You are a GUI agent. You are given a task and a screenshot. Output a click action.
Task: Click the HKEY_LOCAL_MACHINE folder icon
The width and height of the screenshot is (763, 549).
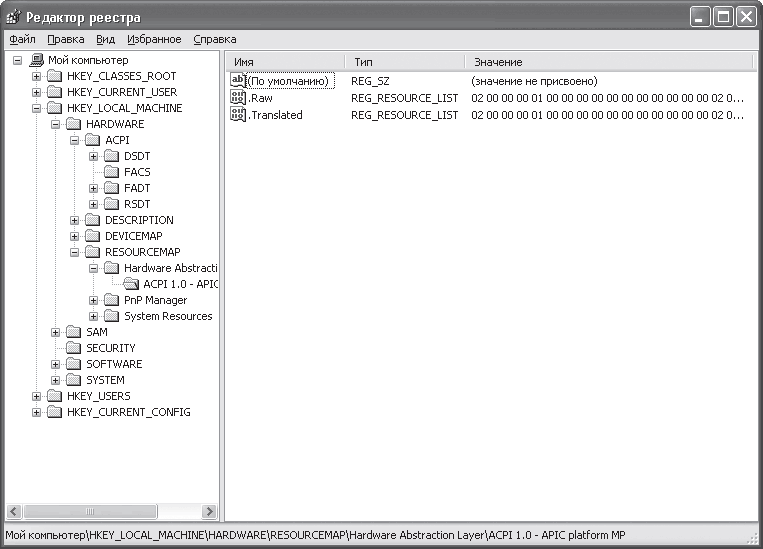pos(54,108)
